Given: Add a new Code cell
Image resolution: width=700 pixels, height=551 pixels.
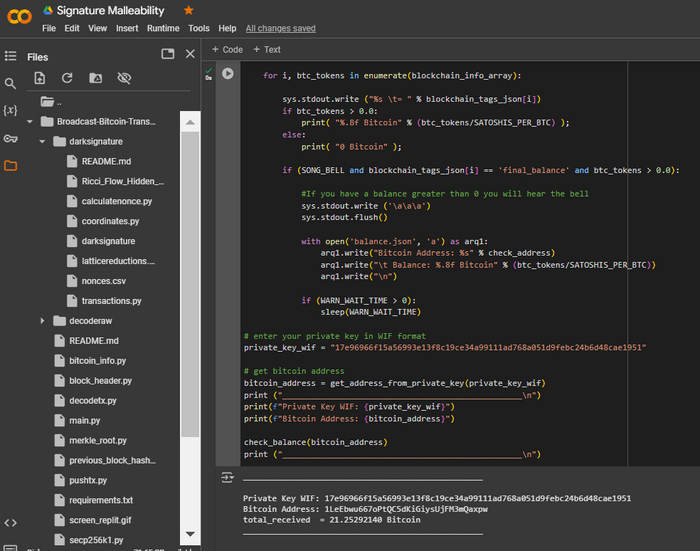Looking at the screenshot, I should pyautogui.click(x=227, y=49).
